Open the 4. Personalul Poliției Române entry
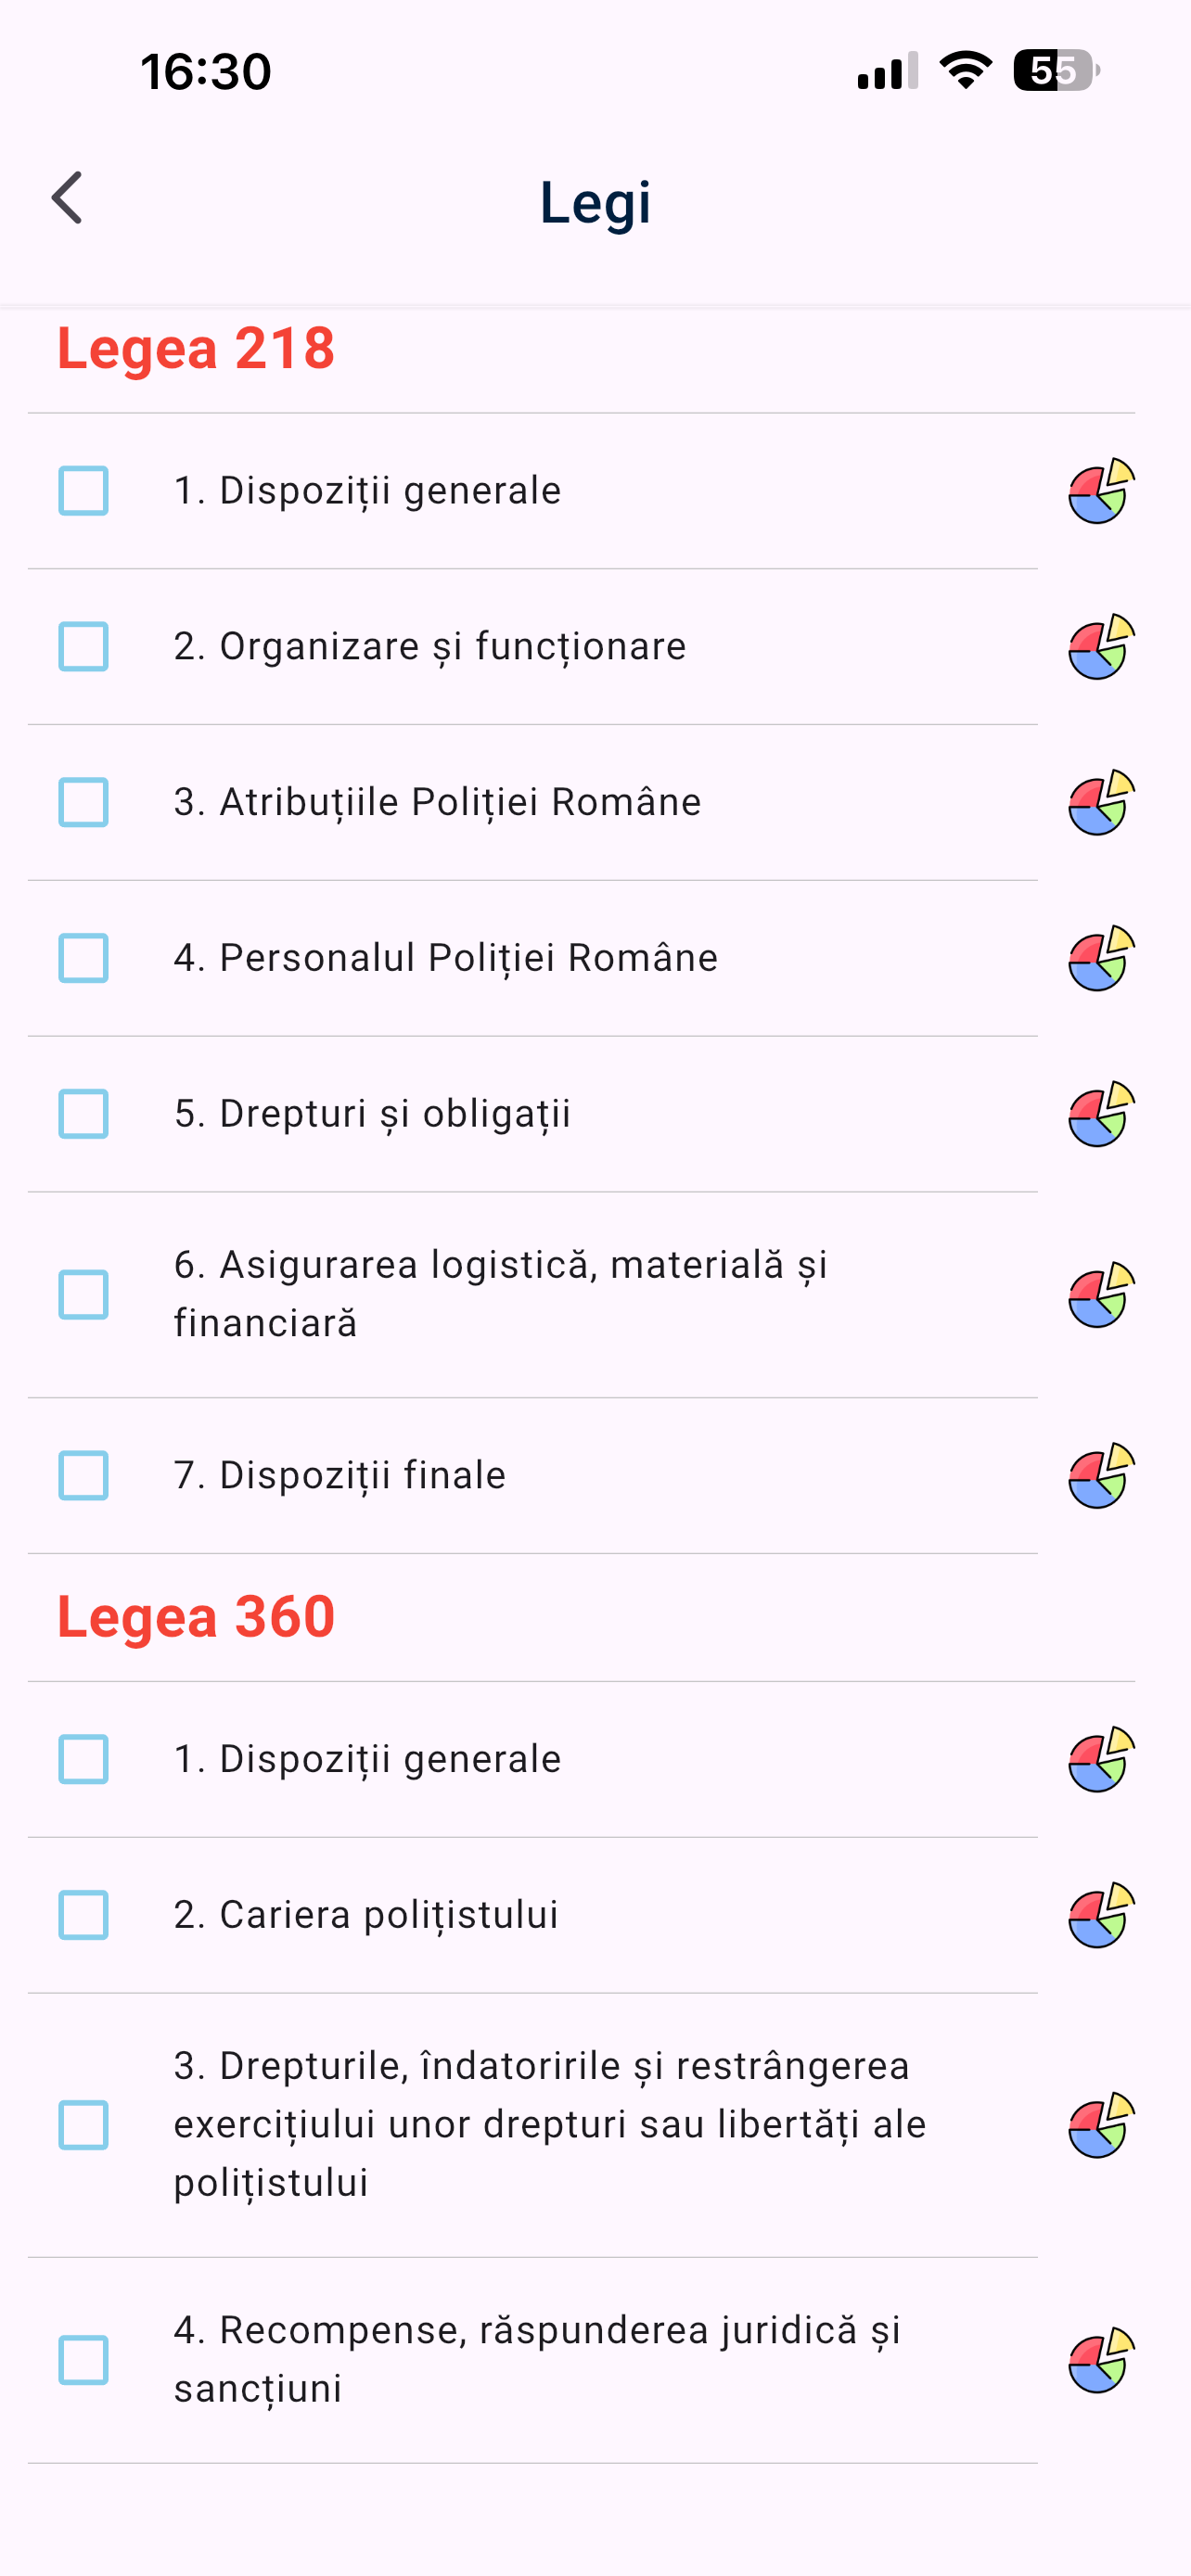This screenshot has height=2576, width=1191. pos(533,958)
